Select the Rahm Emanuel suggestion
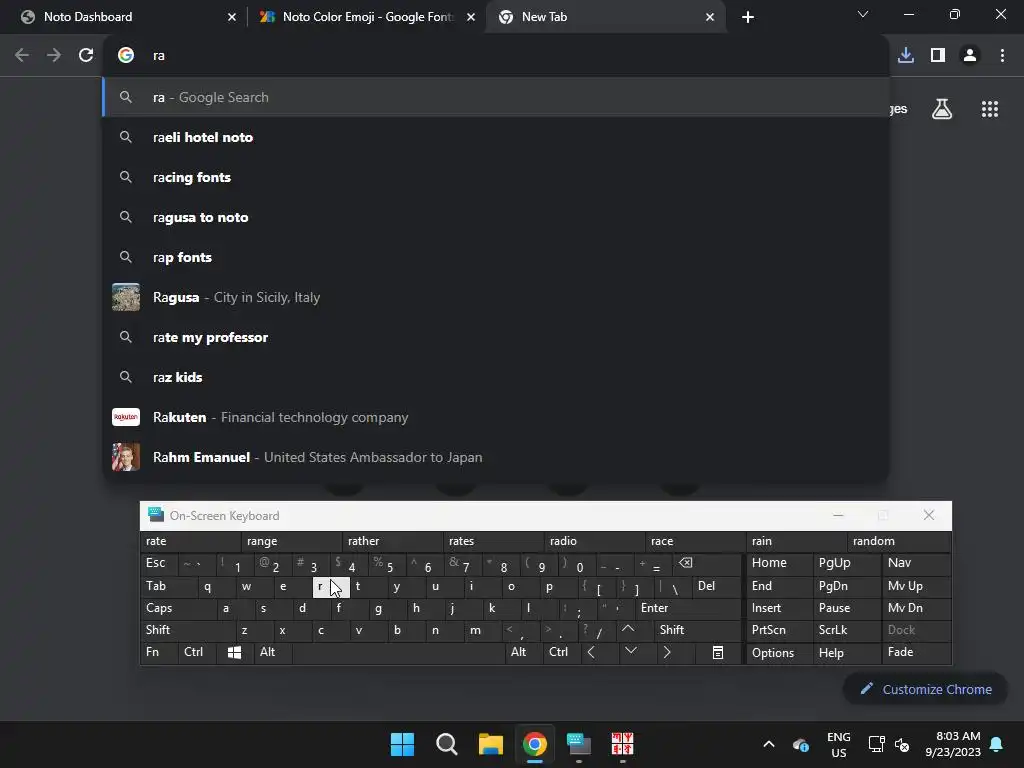The width and height of the screenshot is (1024, 768). coord(496,457)
